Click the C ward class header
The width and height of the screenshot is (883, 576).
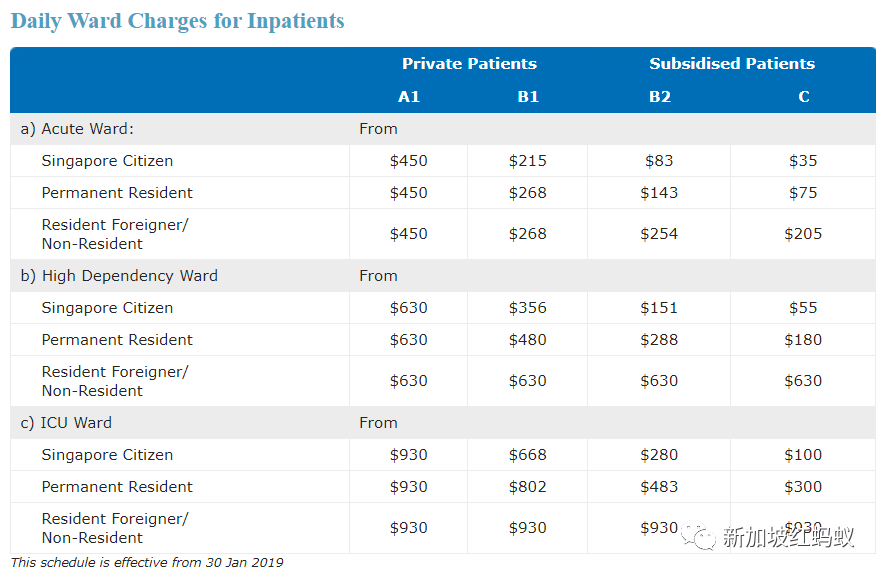pos(803,97)
